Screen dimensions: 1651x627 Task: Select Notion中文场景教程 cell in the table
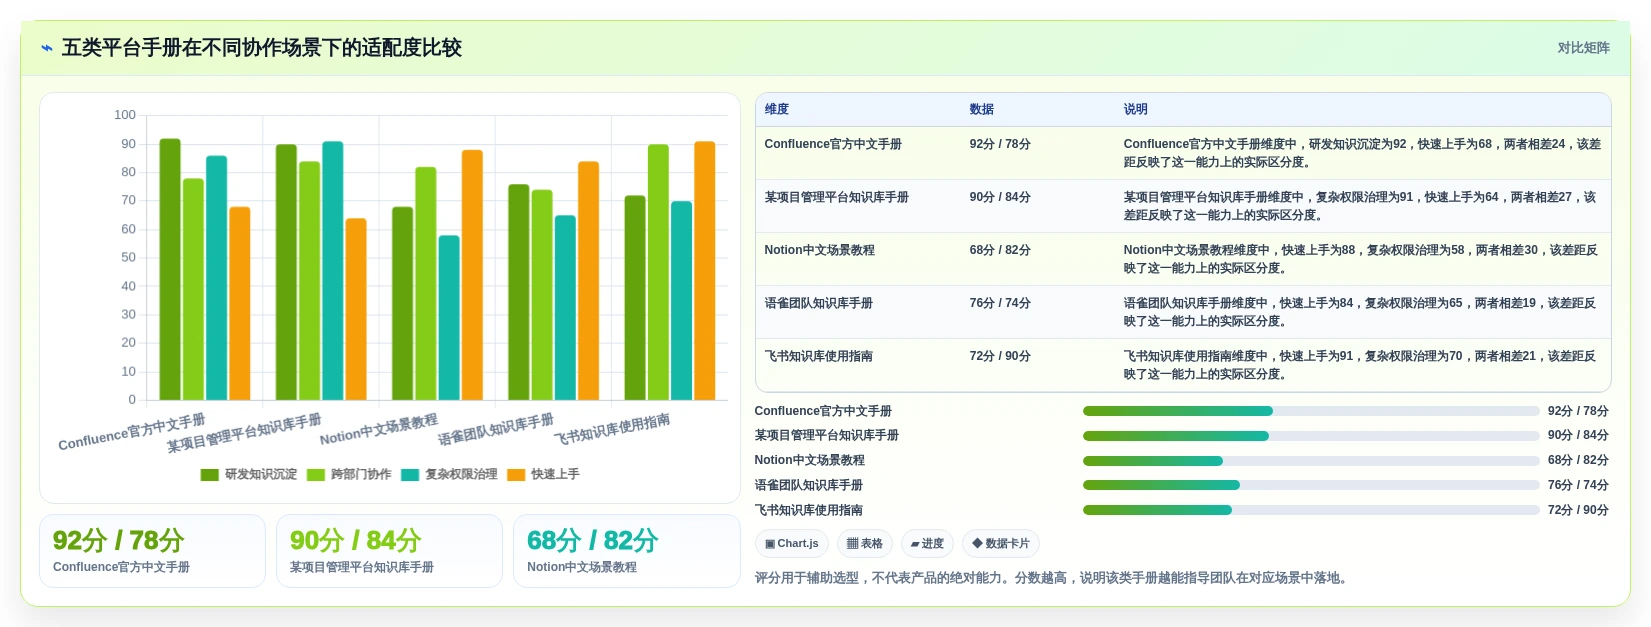[819, 250]
